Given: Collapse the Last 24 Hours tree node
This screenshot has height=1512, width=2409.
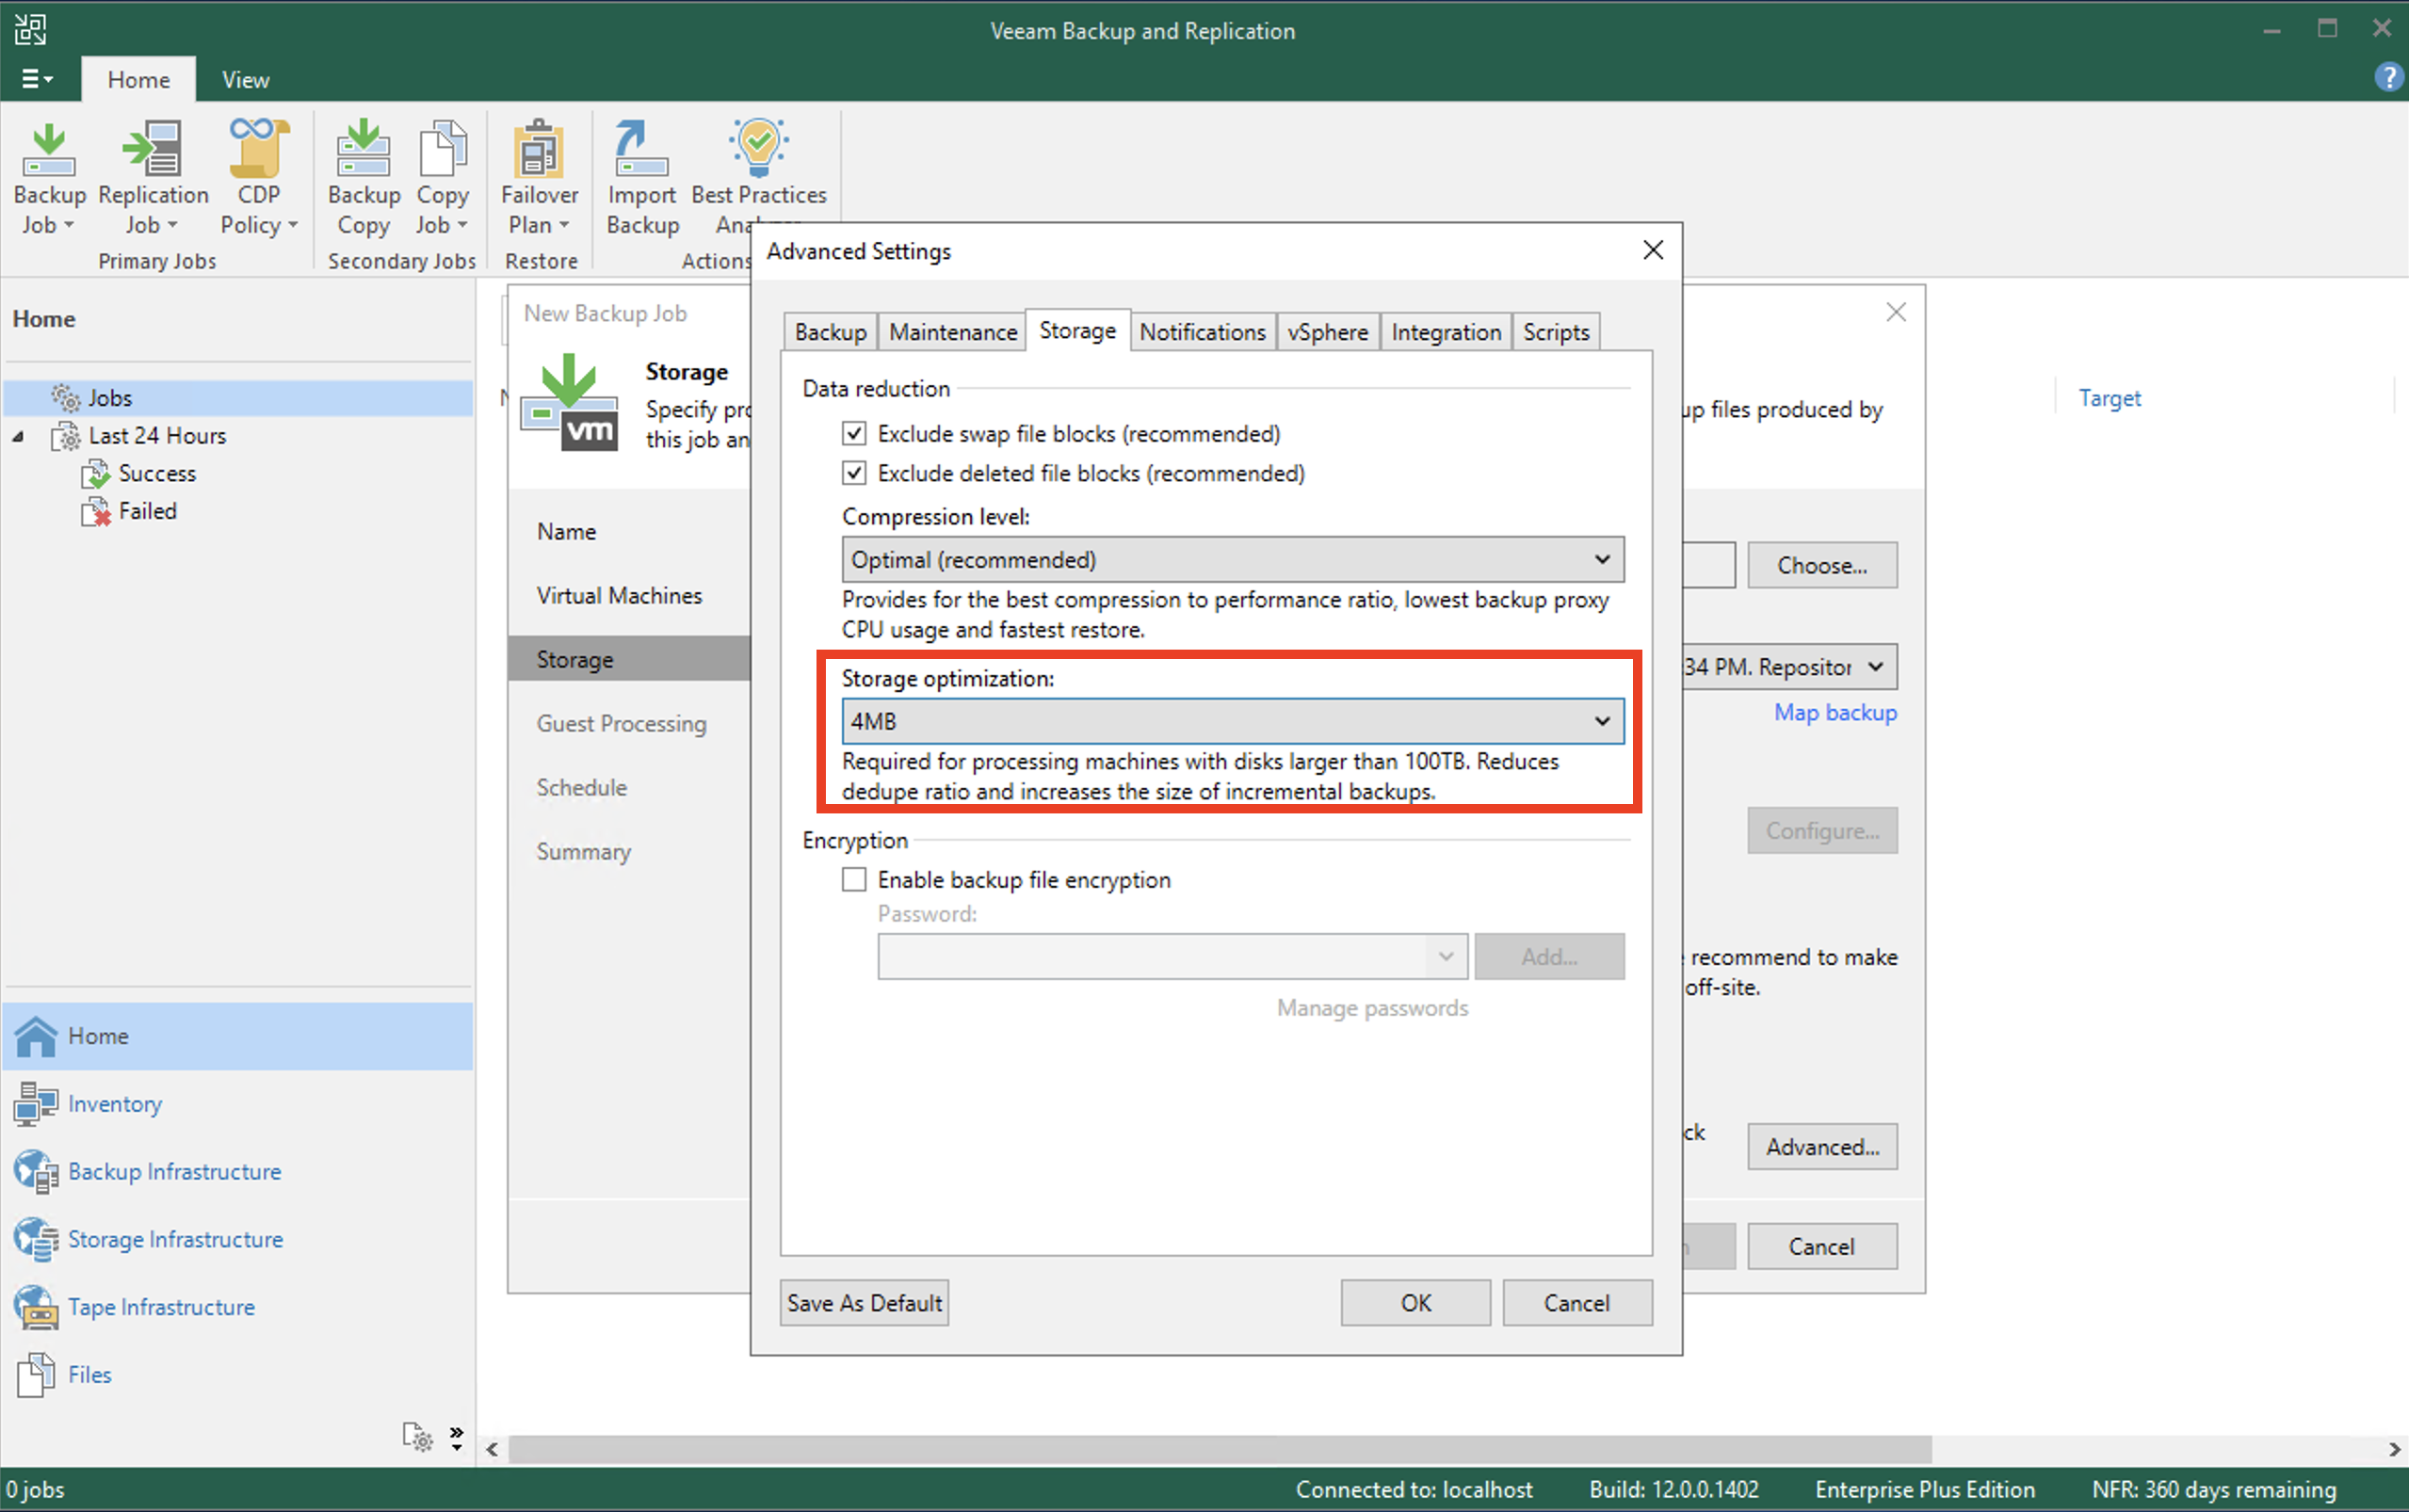Looking at the screenshot, I should pos(18,436).
